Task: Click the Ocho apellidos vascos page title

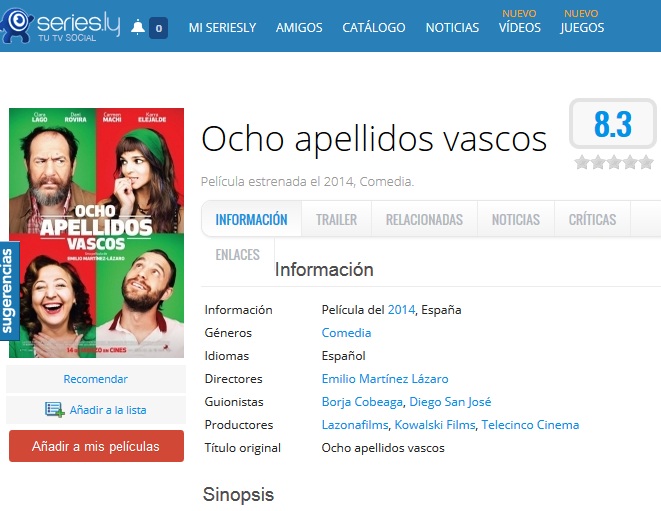Action: (x=374, y=139)
